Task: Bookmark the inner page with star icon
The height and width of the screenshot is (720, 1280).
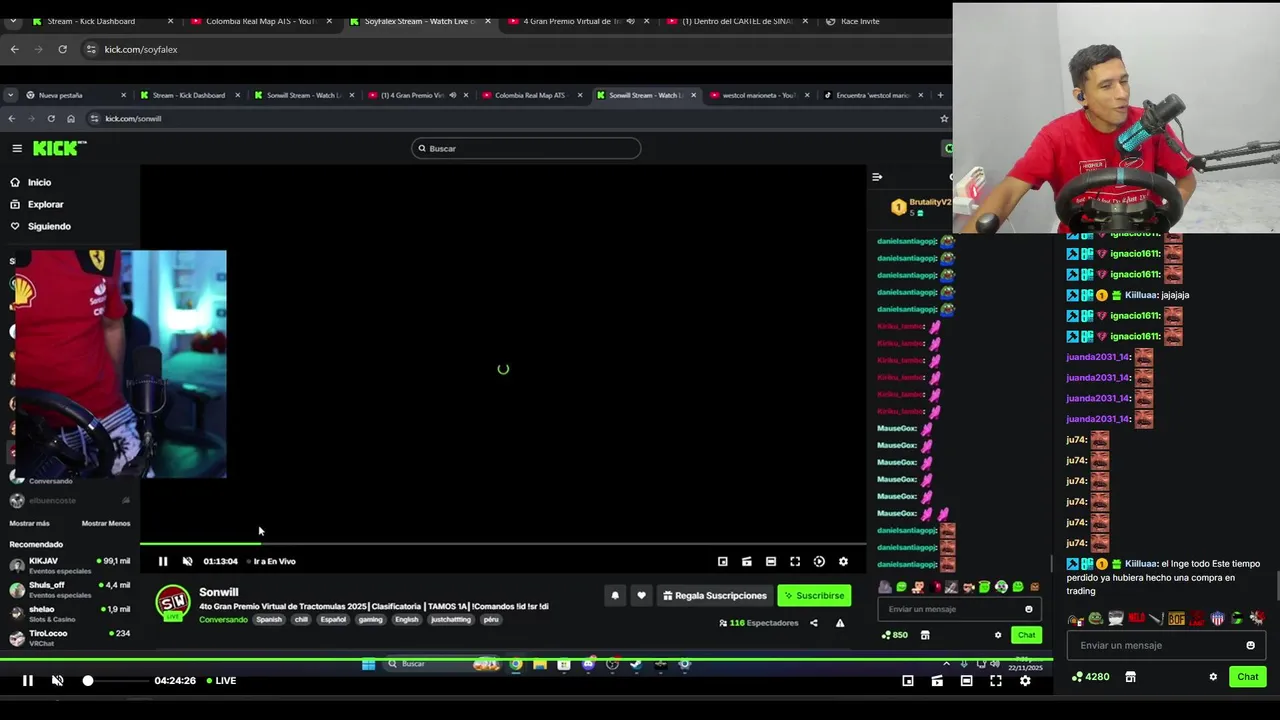Action: click(x=944, y=118)
